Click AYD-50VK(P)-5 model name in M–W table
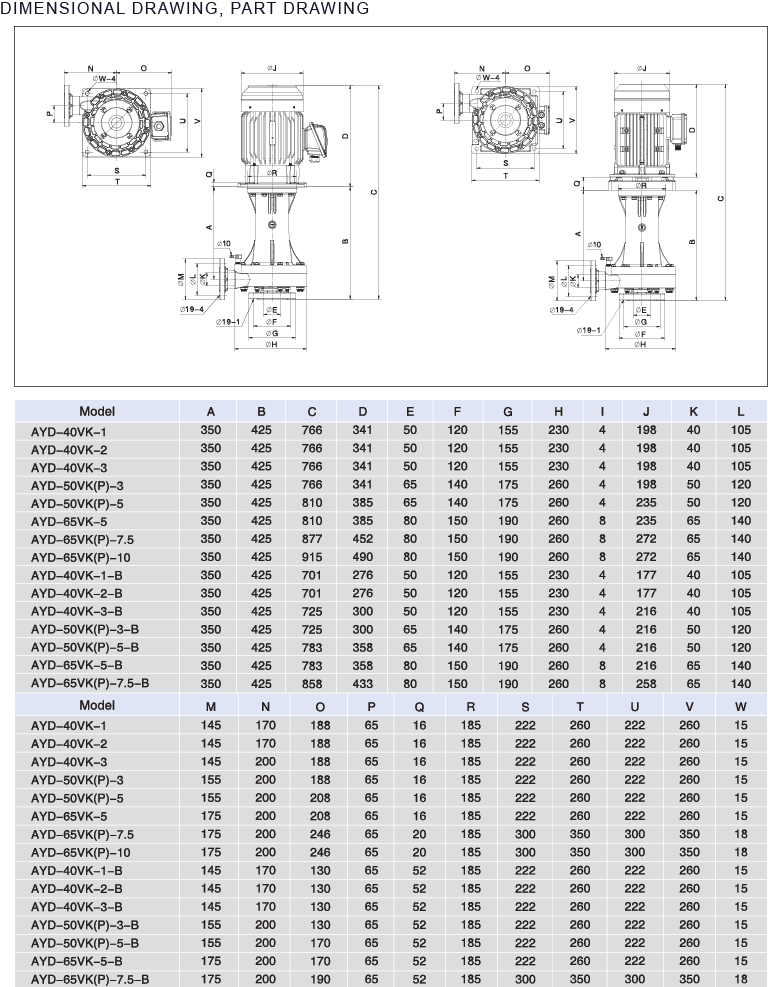Image resolution: width=768 pixels, height=987 pixels. click(77, 798)
